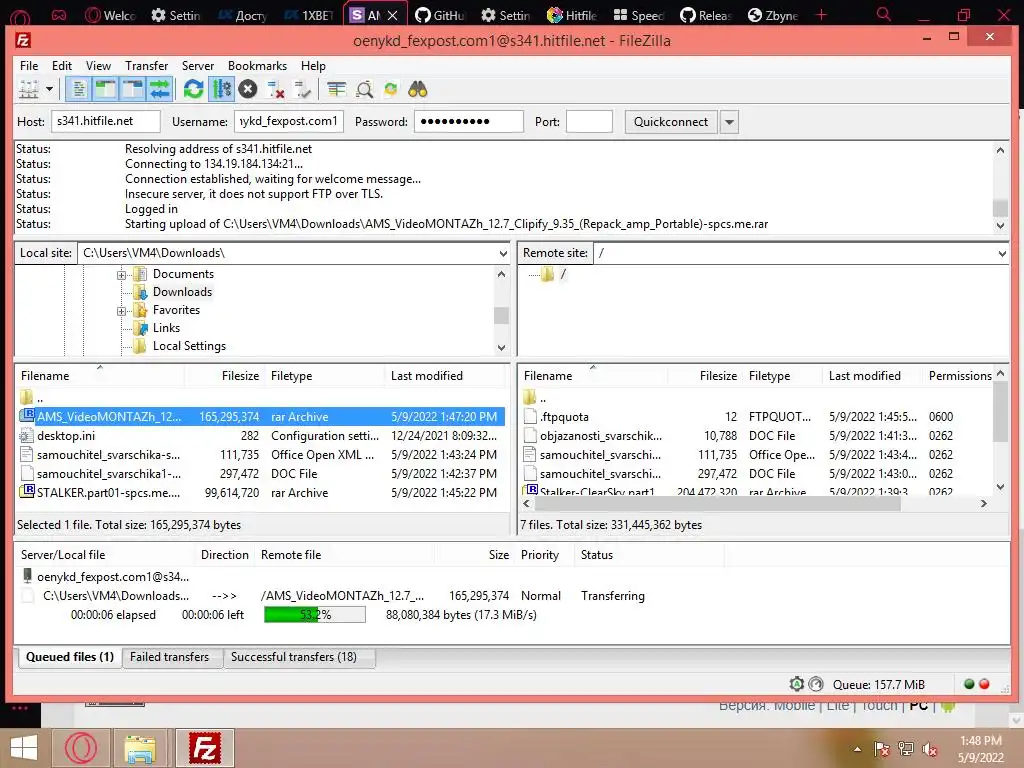Viewport: 1024px width, 768px height.
Task: Select oenykd_fexpost server queue entry
Action: [x=112, y=577]
